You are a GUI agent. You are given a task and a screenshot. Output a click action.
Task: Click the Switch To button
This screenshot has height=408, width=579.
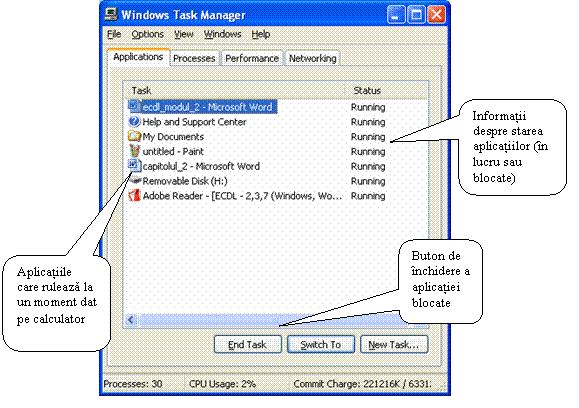point(321,344)
